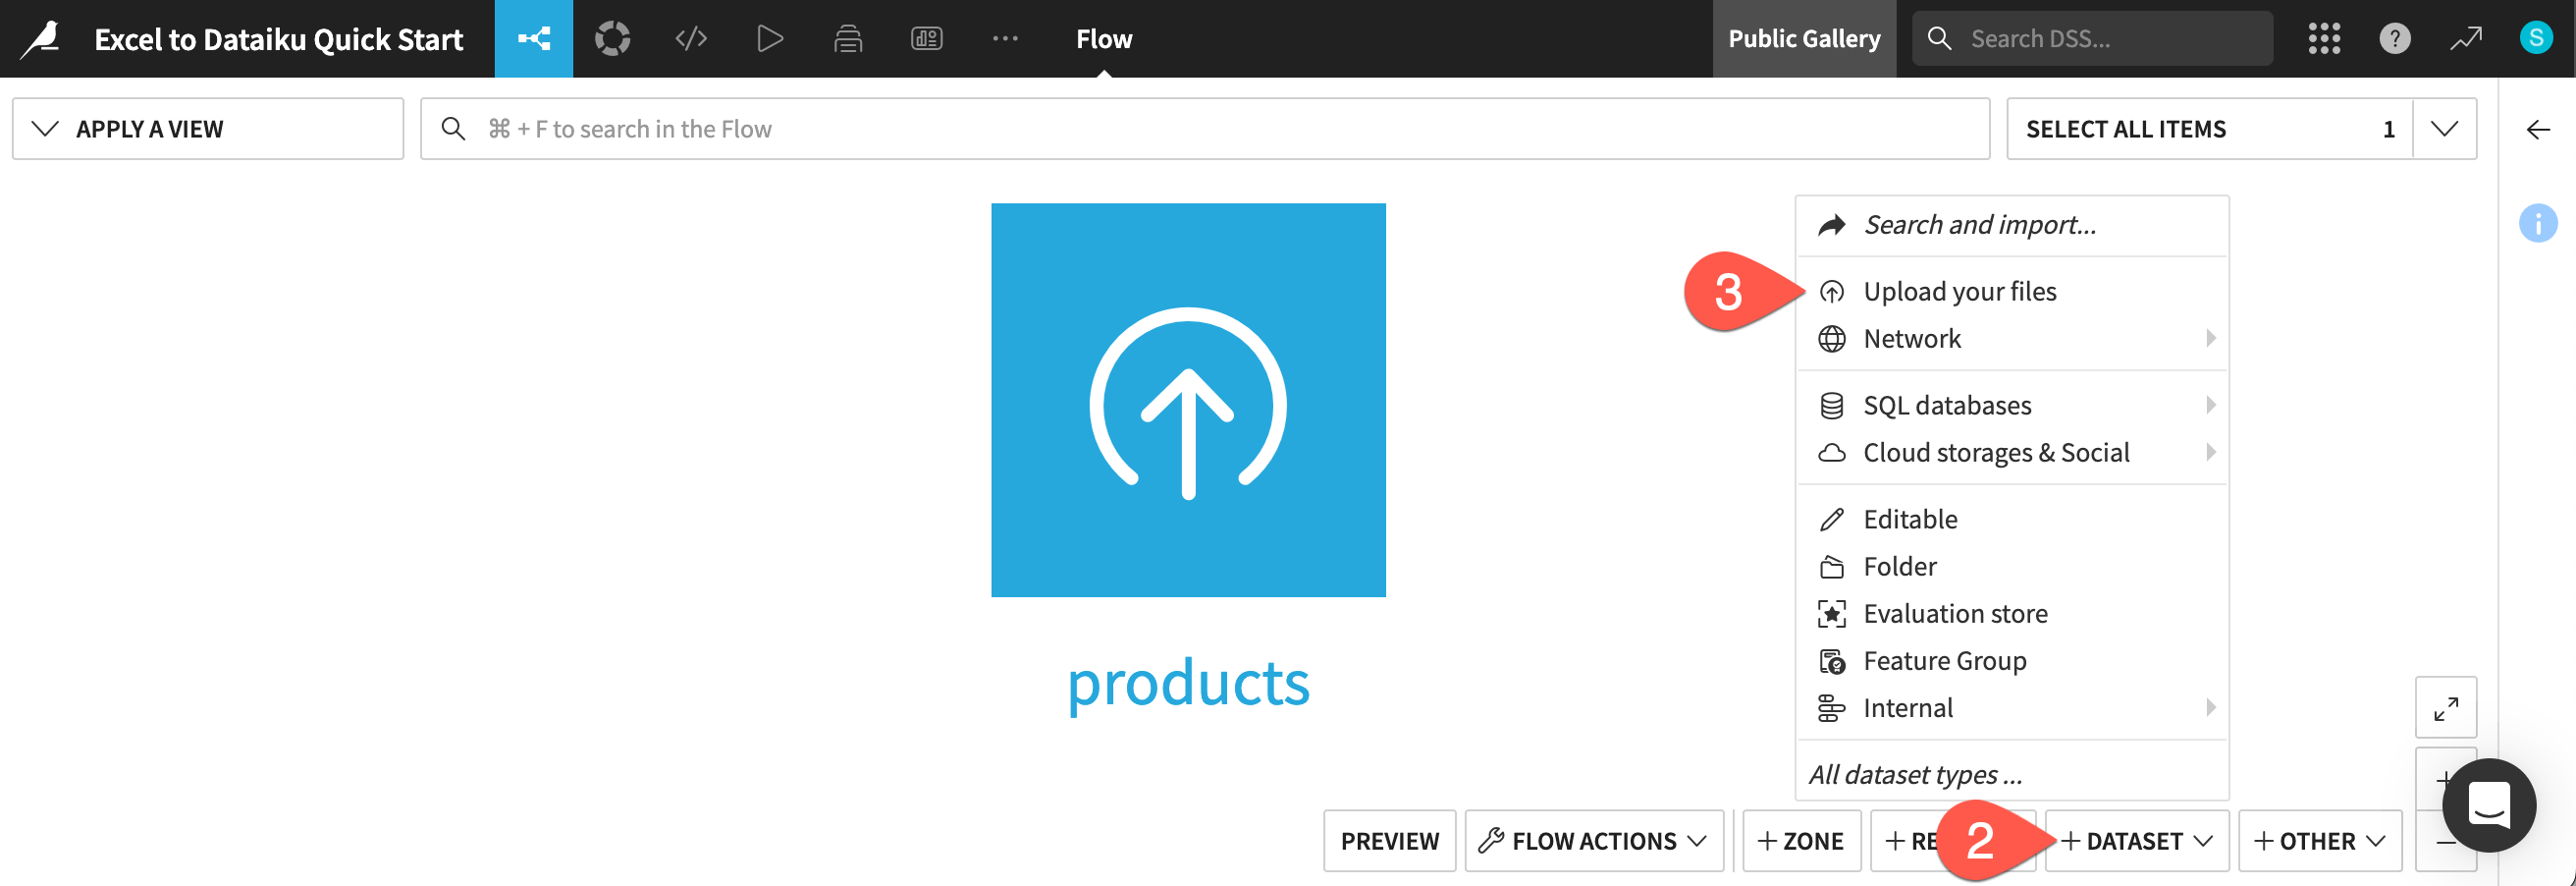Click the pencil icon beside Editable
Screen dimensions: 2576x886
tap(1831, 520)
